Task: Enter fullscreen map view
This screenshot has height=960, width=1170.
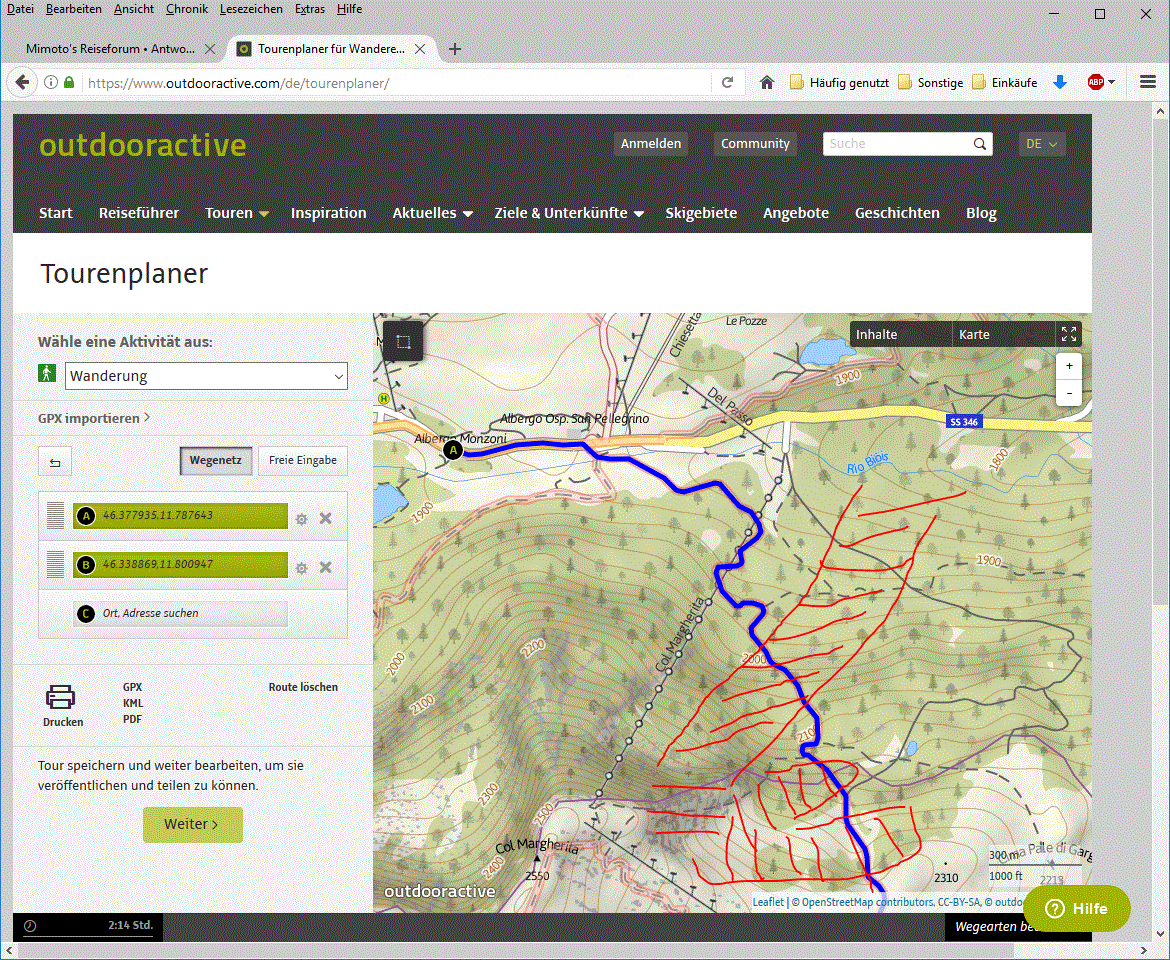Action: tap(1068, 334)
